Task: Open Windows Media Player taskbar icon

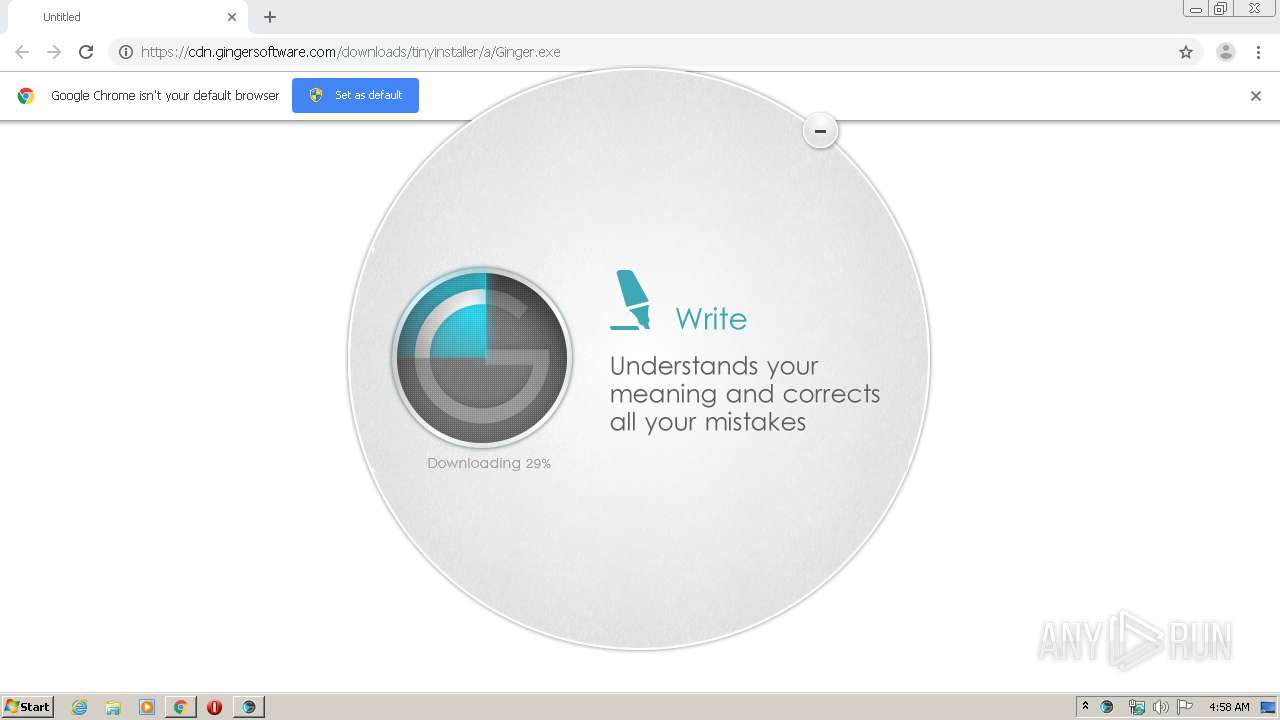Action: (x=147, y=707)
